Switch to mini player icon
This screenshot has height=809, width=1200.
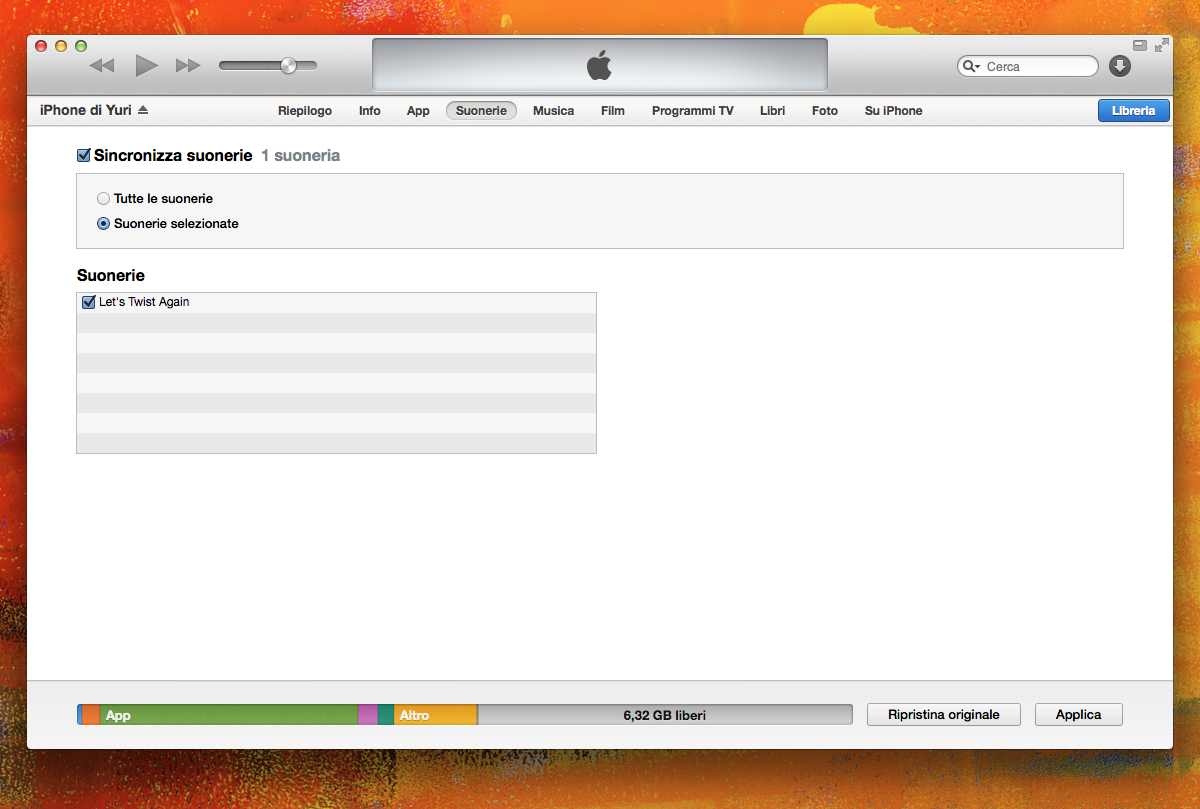pos(1140,46)
